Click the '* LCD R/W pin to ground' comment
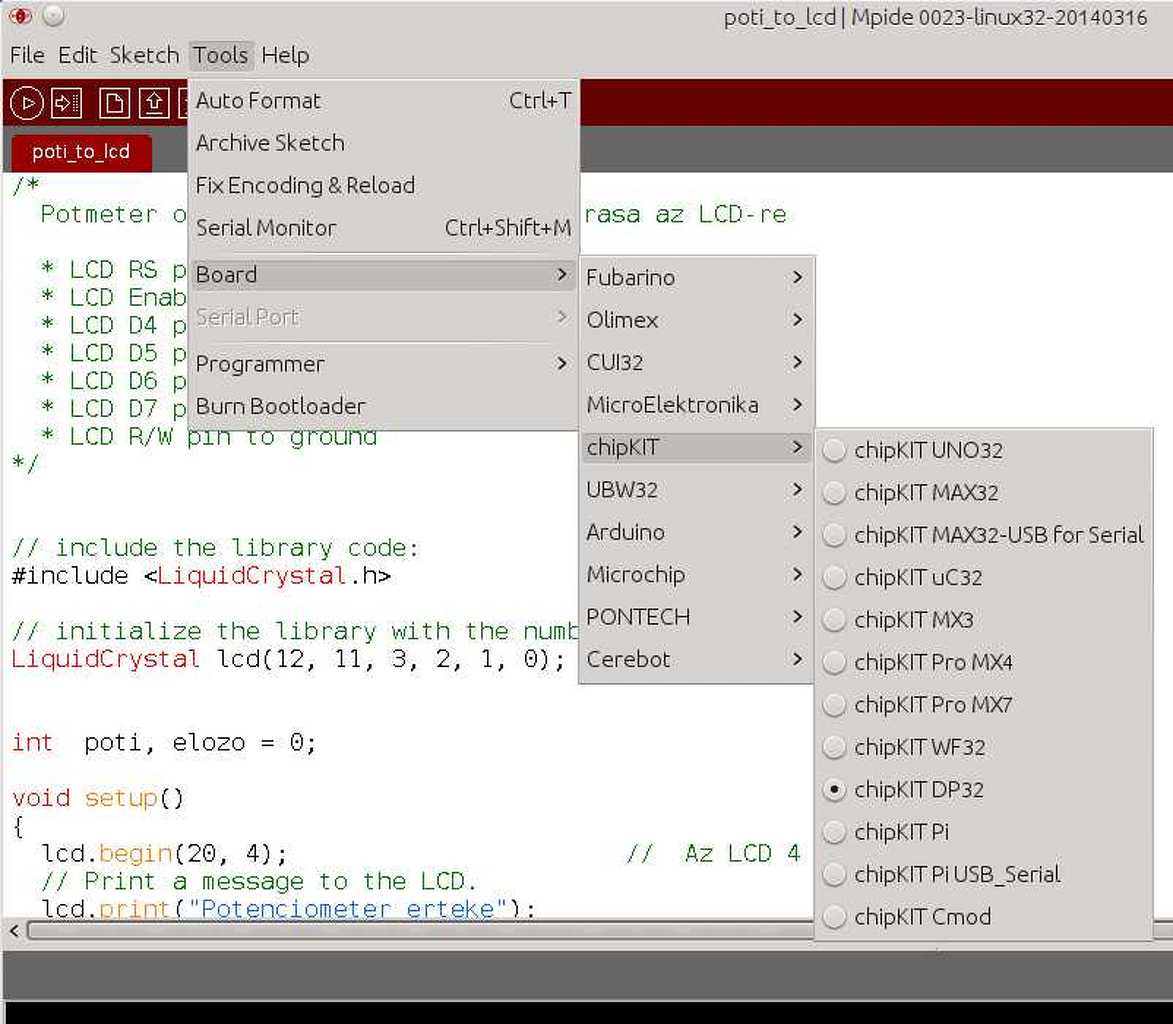The height and width of the screenshot is (1024, 1173). click(209, 436)
